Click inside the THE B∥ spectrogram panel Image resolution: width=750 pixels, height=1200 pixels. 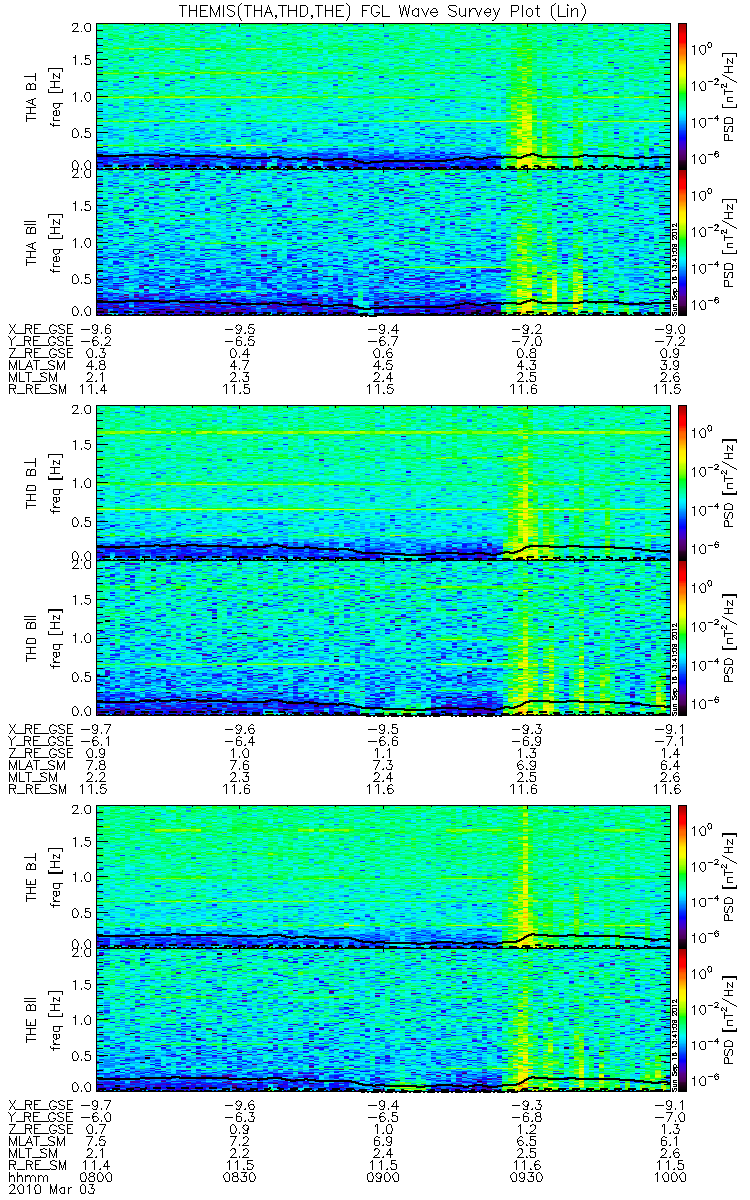coord(381,1019)
